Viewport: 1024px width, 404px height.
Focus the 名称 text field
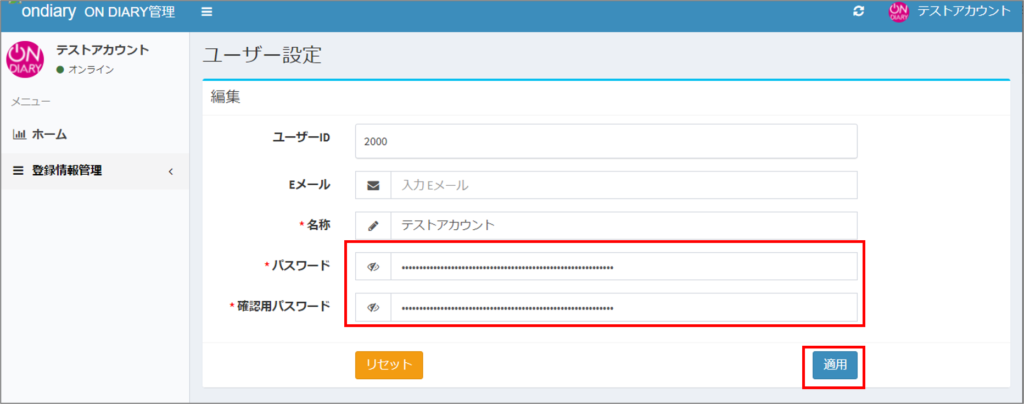tap(623, 226)
